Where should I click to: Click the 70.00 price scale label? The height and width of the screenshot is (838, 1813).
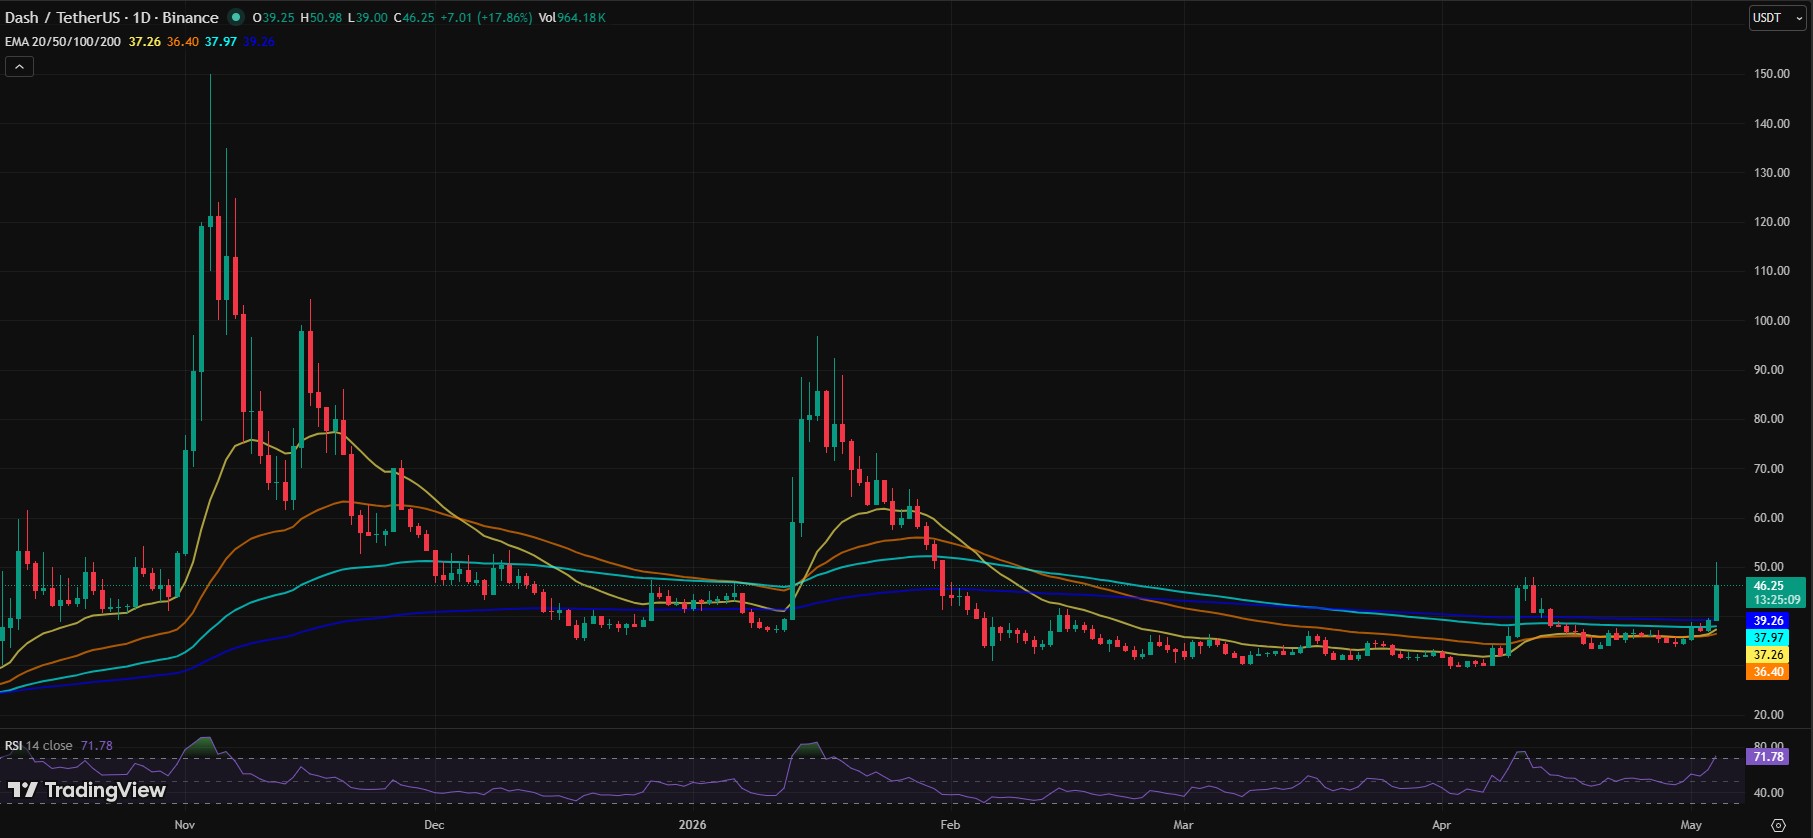point(1768,469)
